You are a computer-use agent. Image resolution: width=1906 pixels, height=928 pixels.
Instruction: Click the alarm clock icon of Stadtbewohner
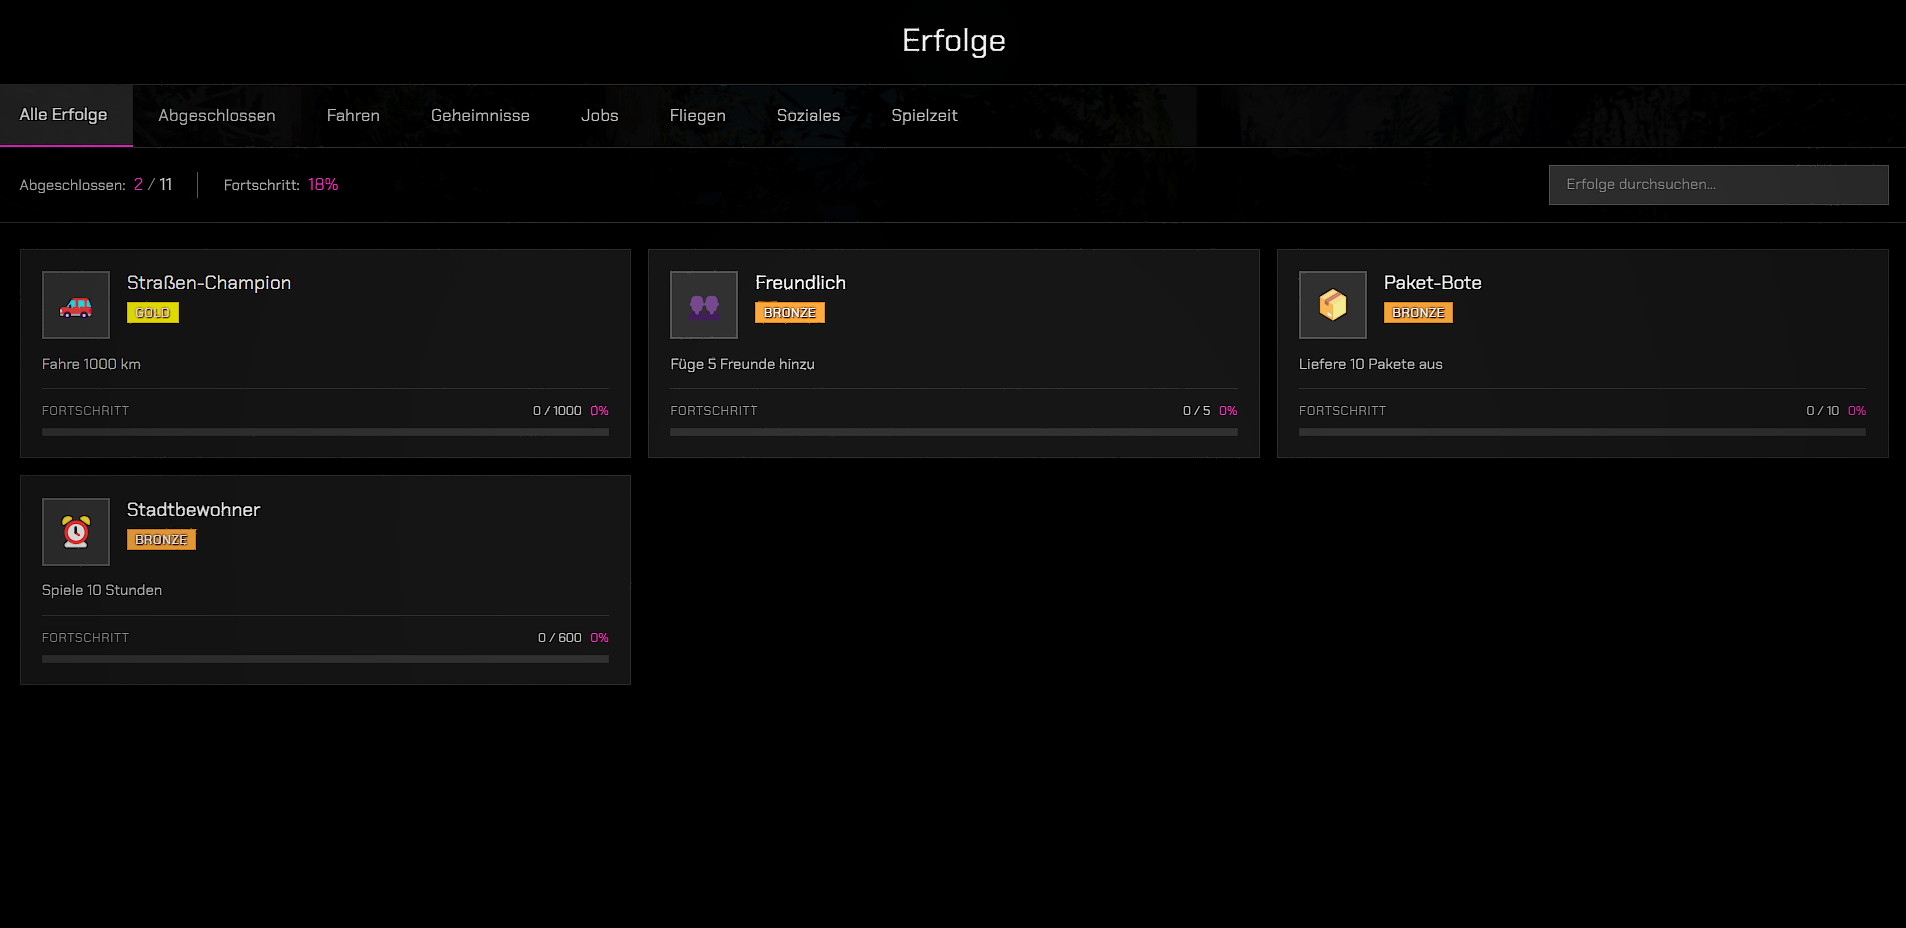[76, 532]
